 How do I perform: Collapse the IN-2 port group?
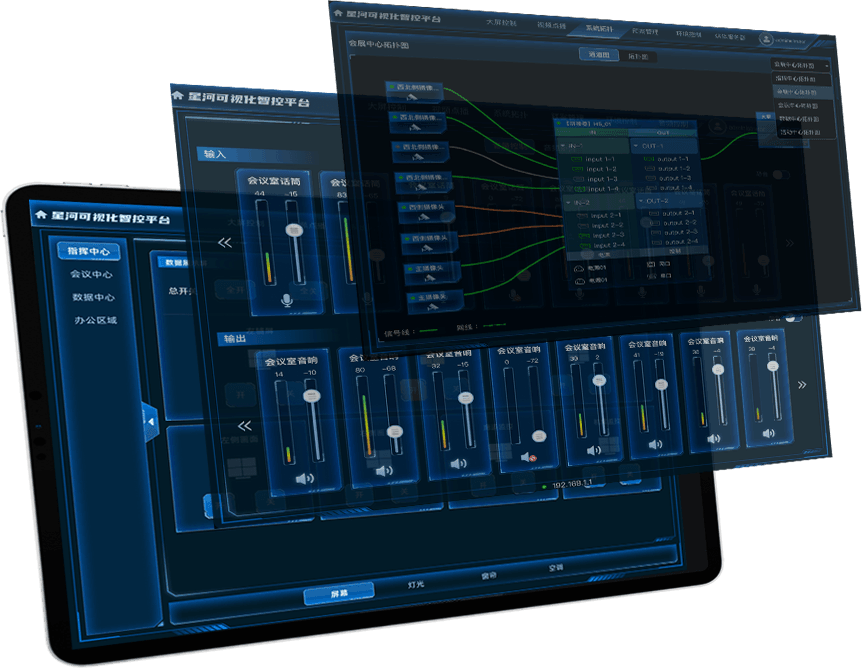(x=569, y=202)
